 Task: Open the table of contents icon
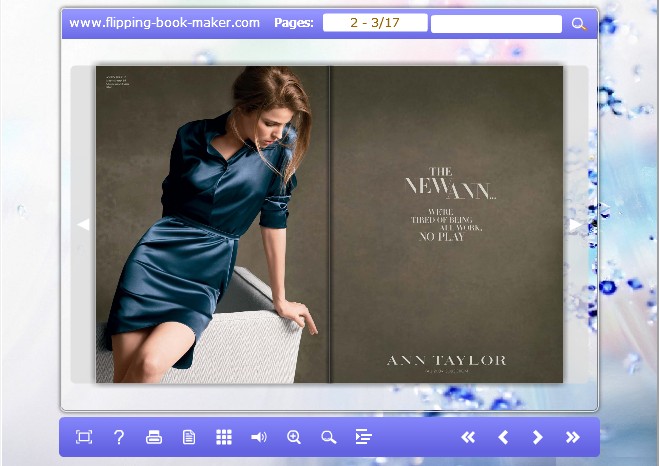pyautogui.click(x=363, y=437)
